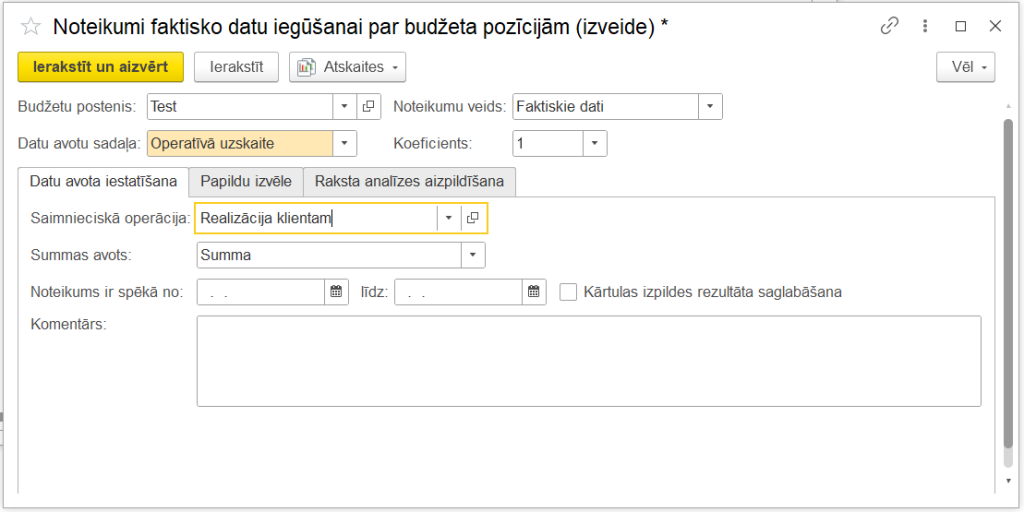Viewport: 1024px width, 512px height.
Task: Open the Vēl menu button
Action: pyautogui.click(x=965, y=67)
